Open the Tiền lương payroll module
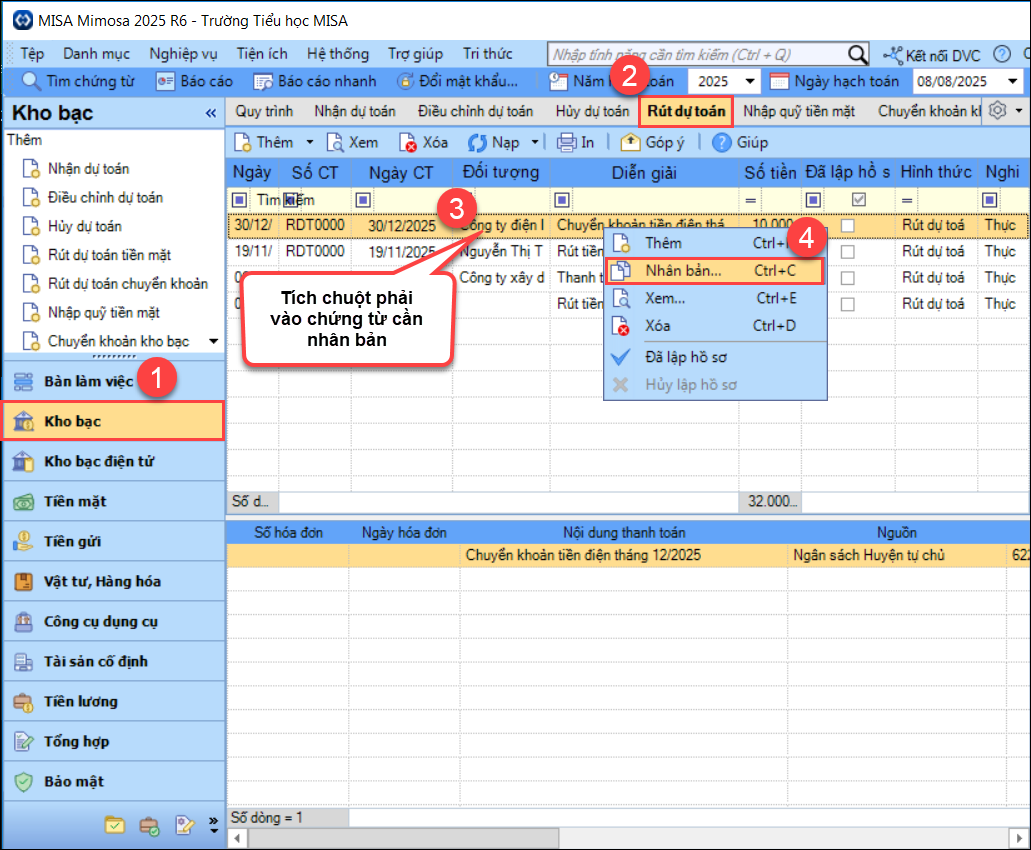 pos(114,702)
